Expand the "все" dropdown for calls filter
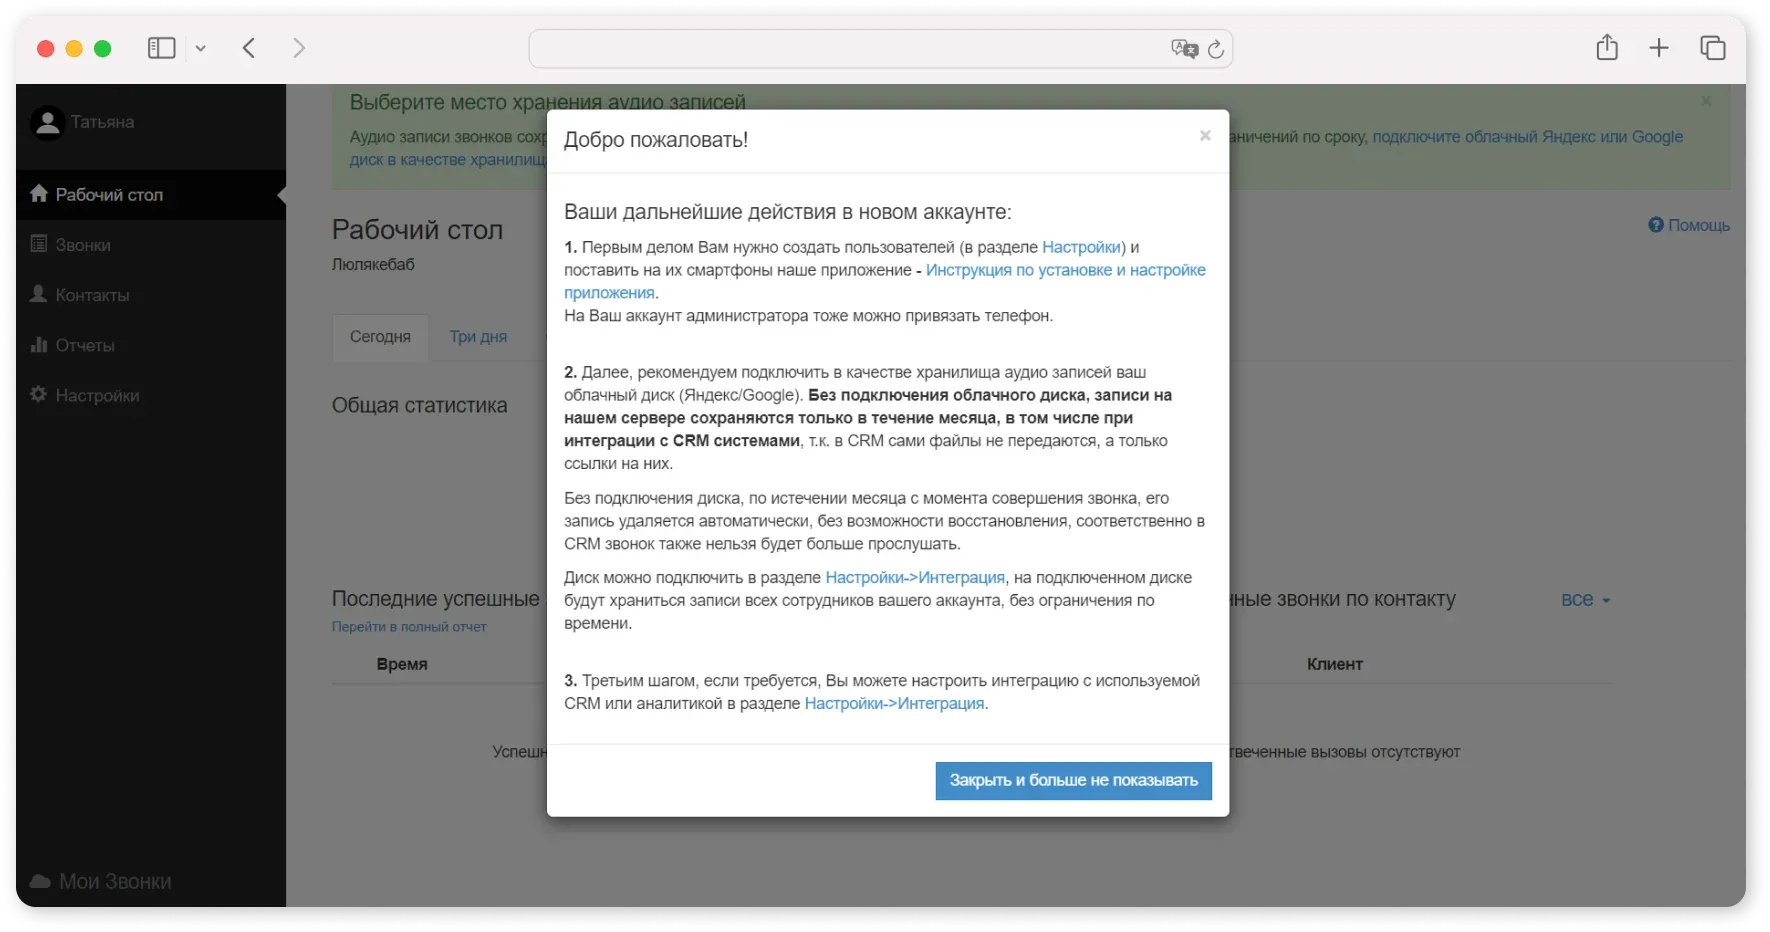 point(1585,600)
